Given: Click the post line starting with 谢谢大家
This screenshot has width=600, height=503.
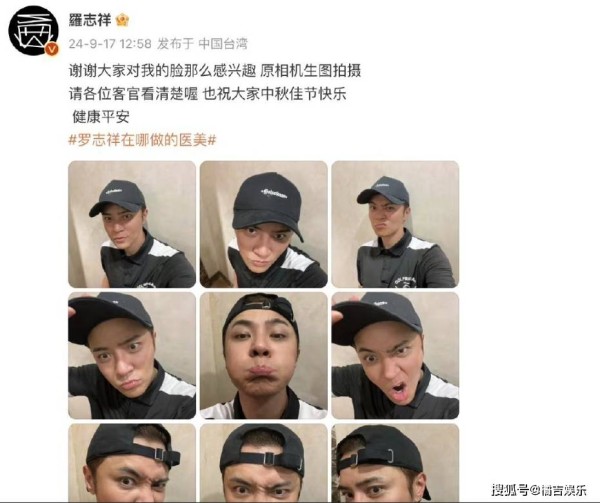Looking at the screenshot, I should pyautogui.click(x=215, y=71).
